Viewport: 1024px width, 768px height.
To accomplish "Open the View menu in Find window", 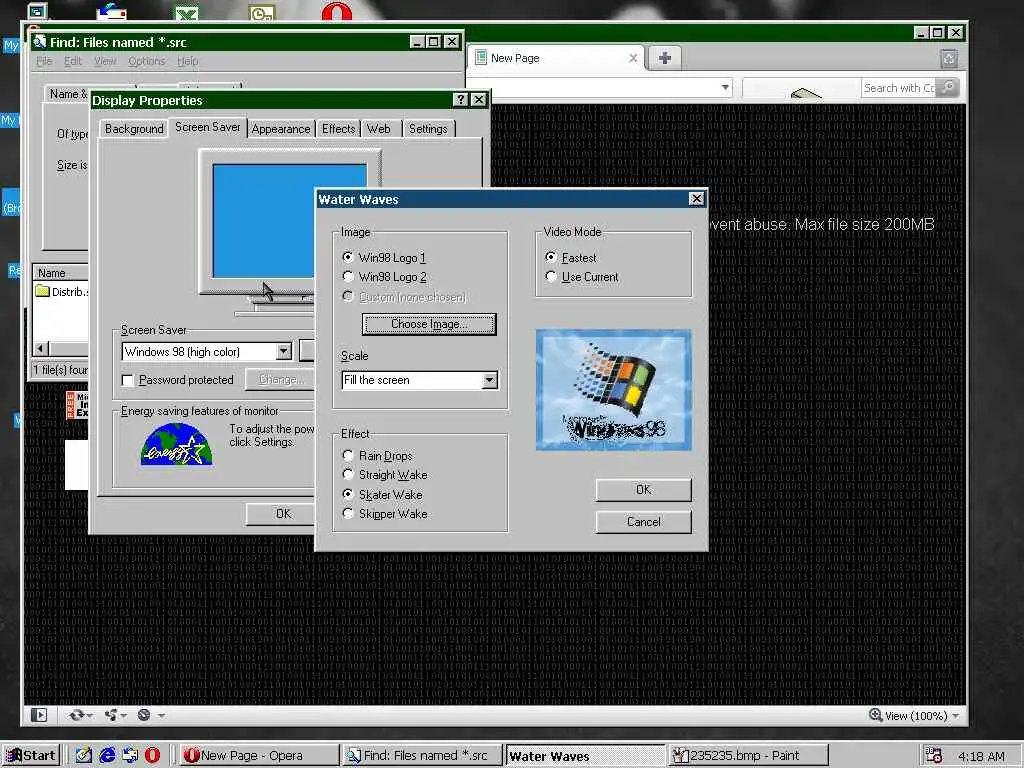I will tap(104, 61).
